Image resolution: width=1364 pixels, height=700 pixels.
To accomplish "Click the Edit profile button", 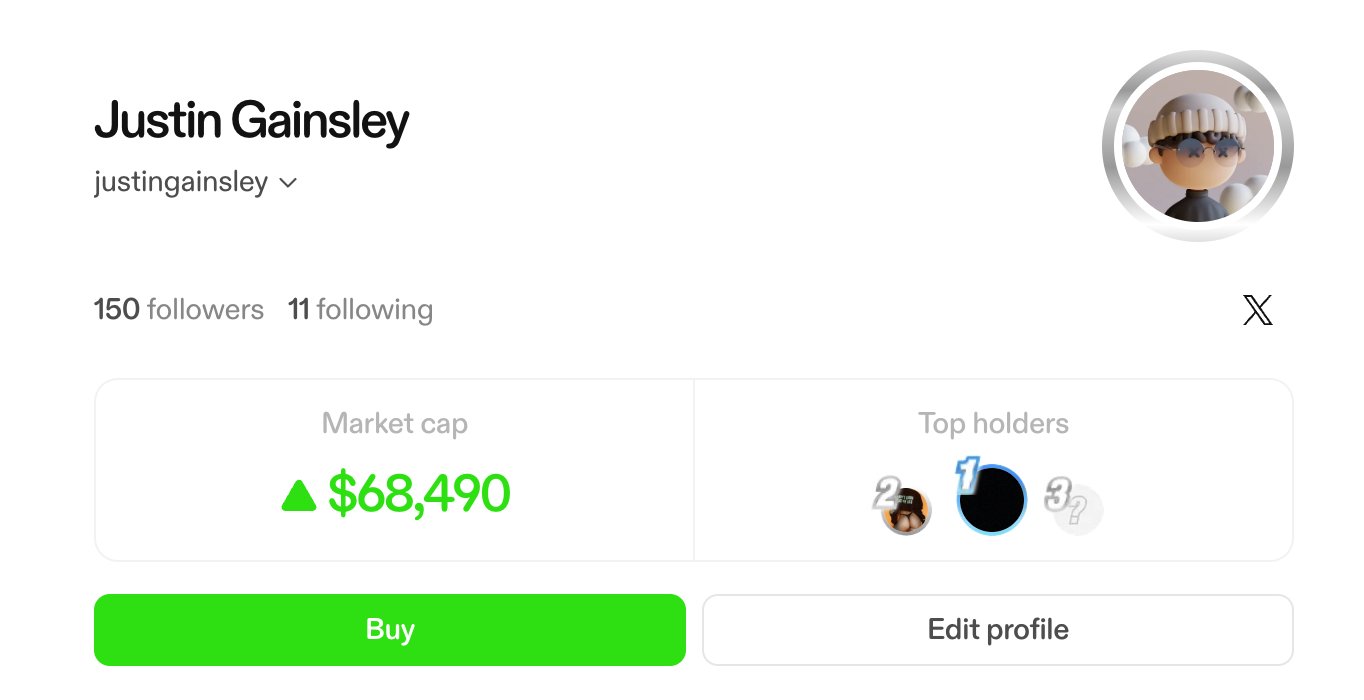I will 997,630.
